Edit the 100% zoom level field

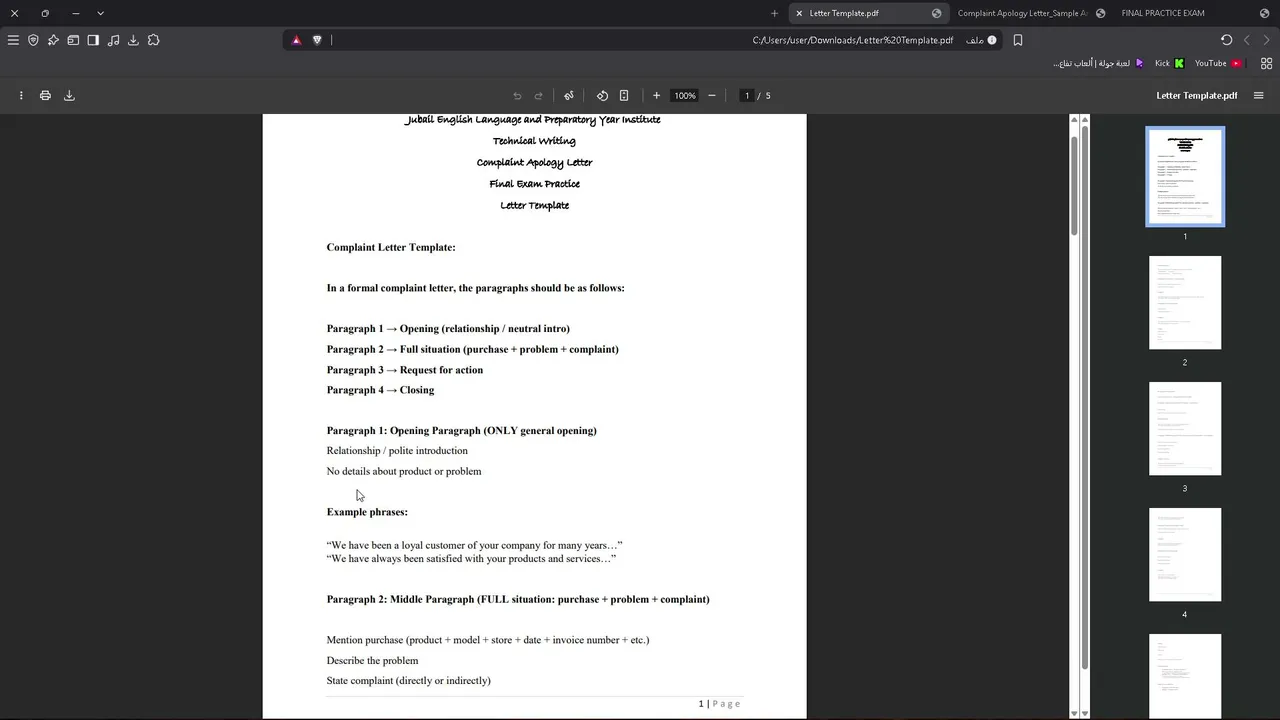point(685,95)
